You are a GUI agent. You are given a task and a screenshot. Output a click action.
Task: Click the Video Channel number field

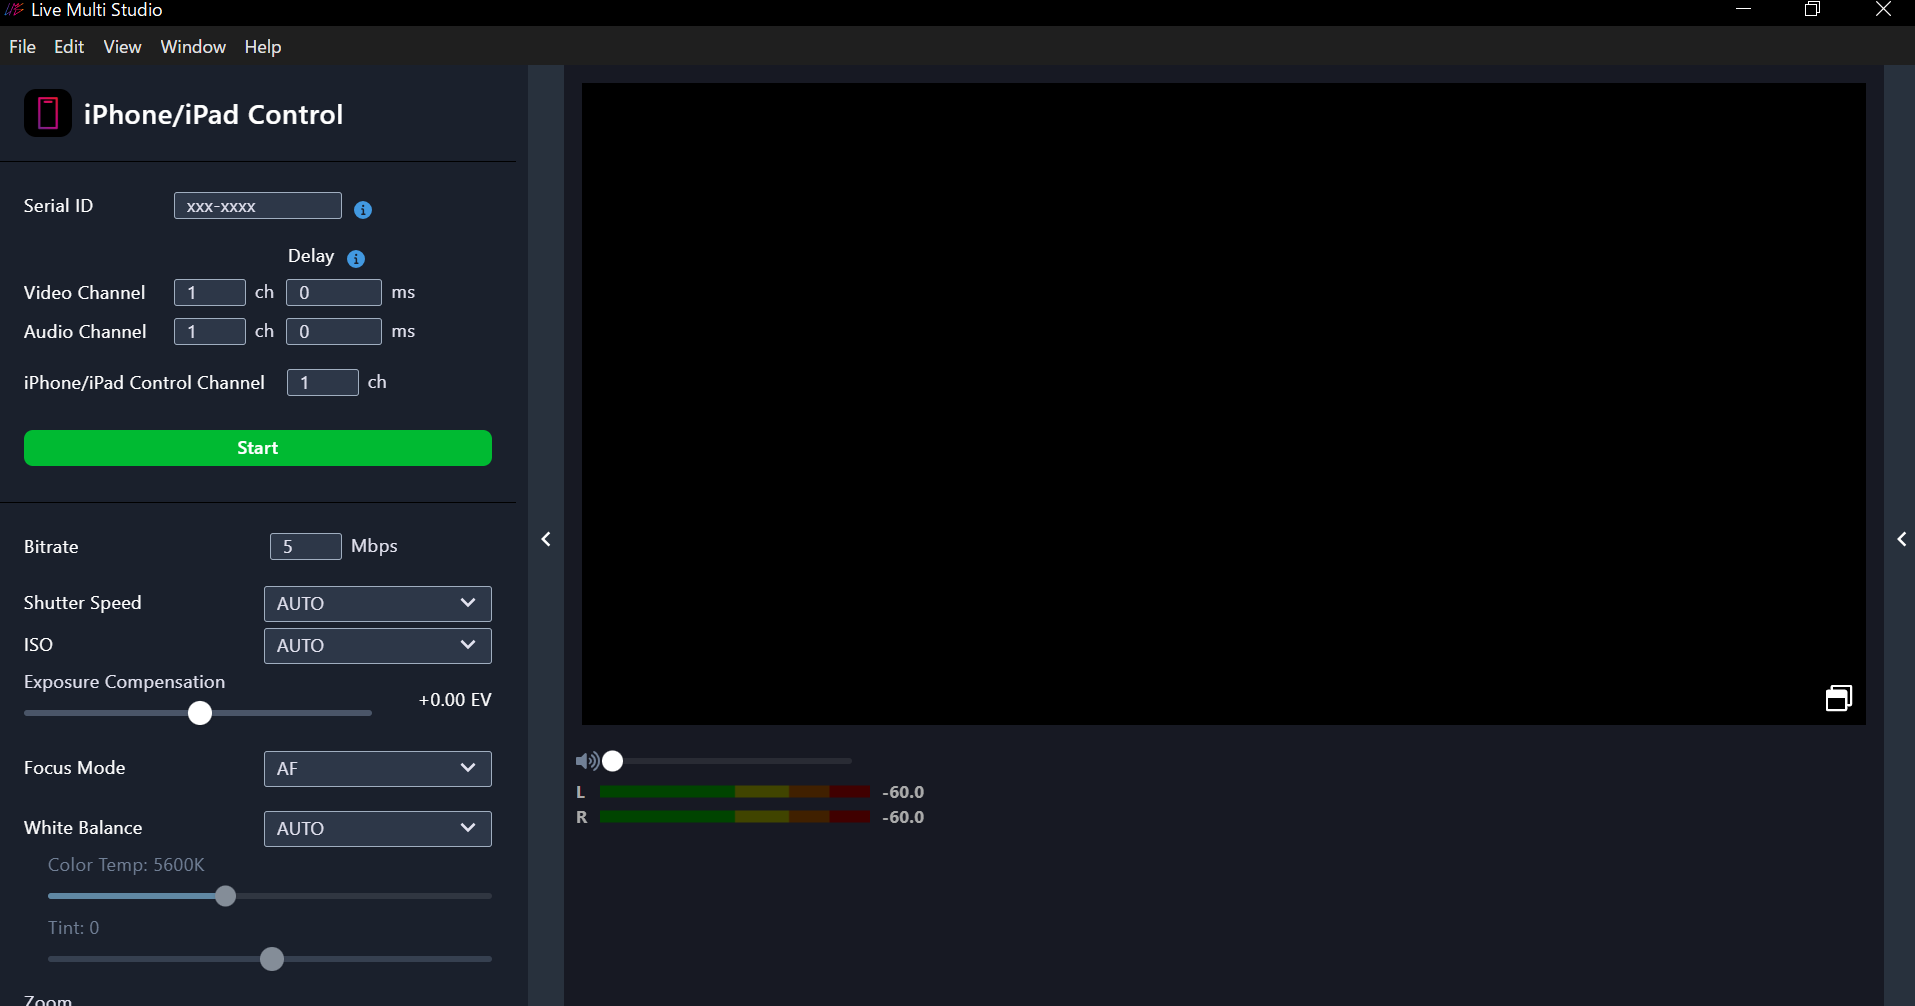210,293
